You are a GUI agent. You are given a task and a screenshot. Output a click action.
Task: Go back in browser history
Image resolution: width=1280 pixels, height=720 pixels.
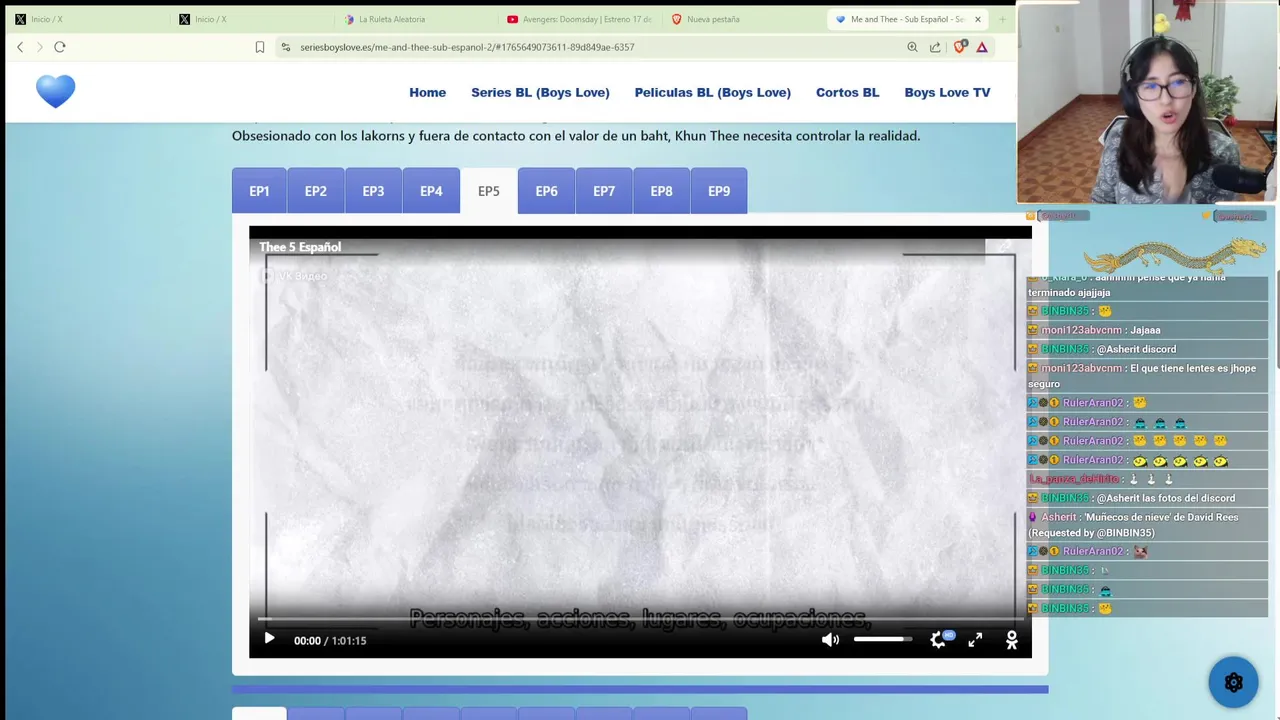click(20, 47)
